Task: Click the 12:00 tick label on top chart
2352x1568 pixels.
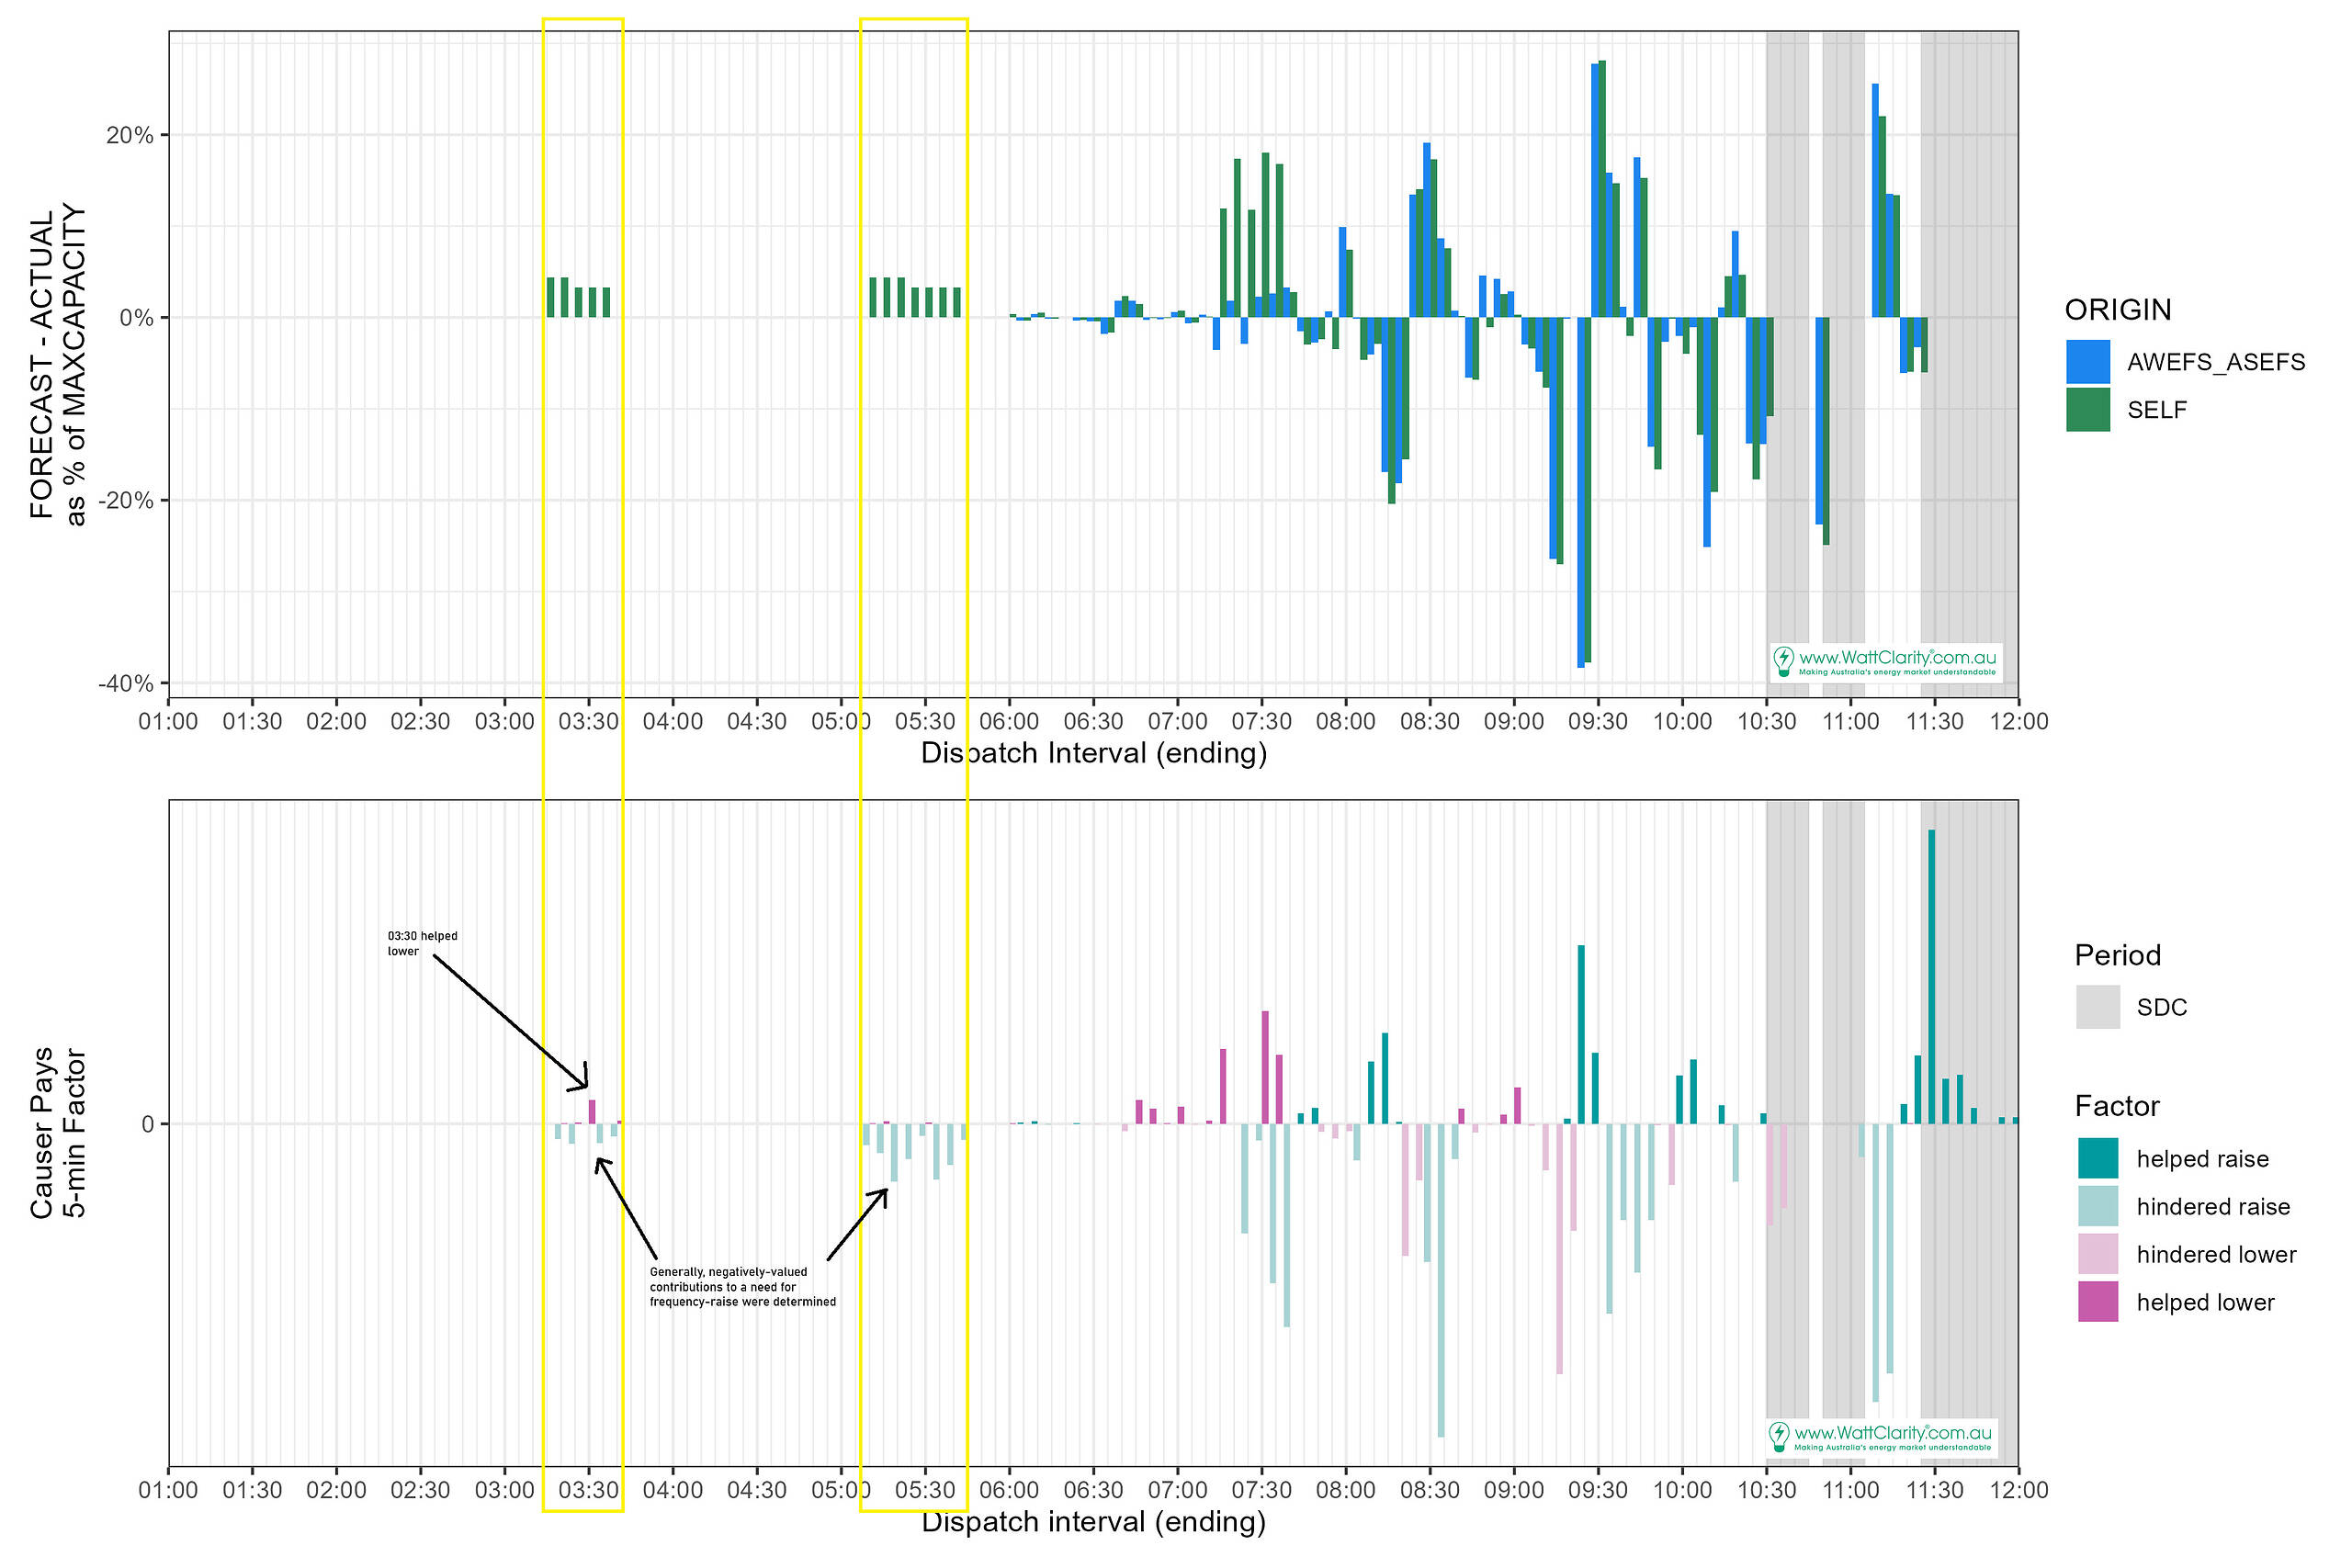Action: coord(2018,721)
